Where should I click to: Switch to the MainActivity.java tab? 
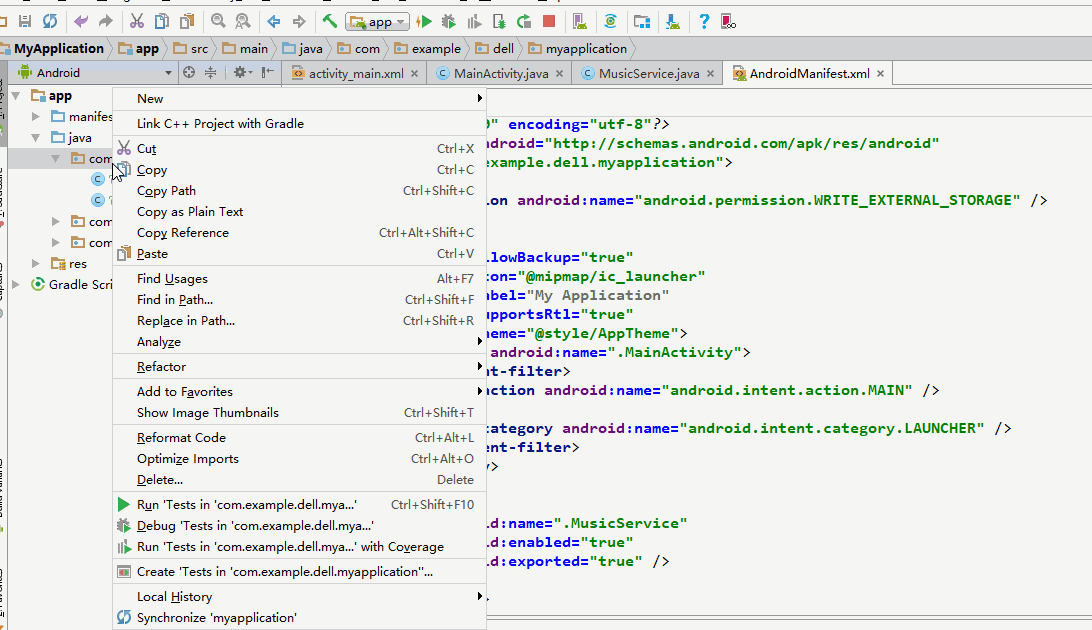tap(500, 73)
